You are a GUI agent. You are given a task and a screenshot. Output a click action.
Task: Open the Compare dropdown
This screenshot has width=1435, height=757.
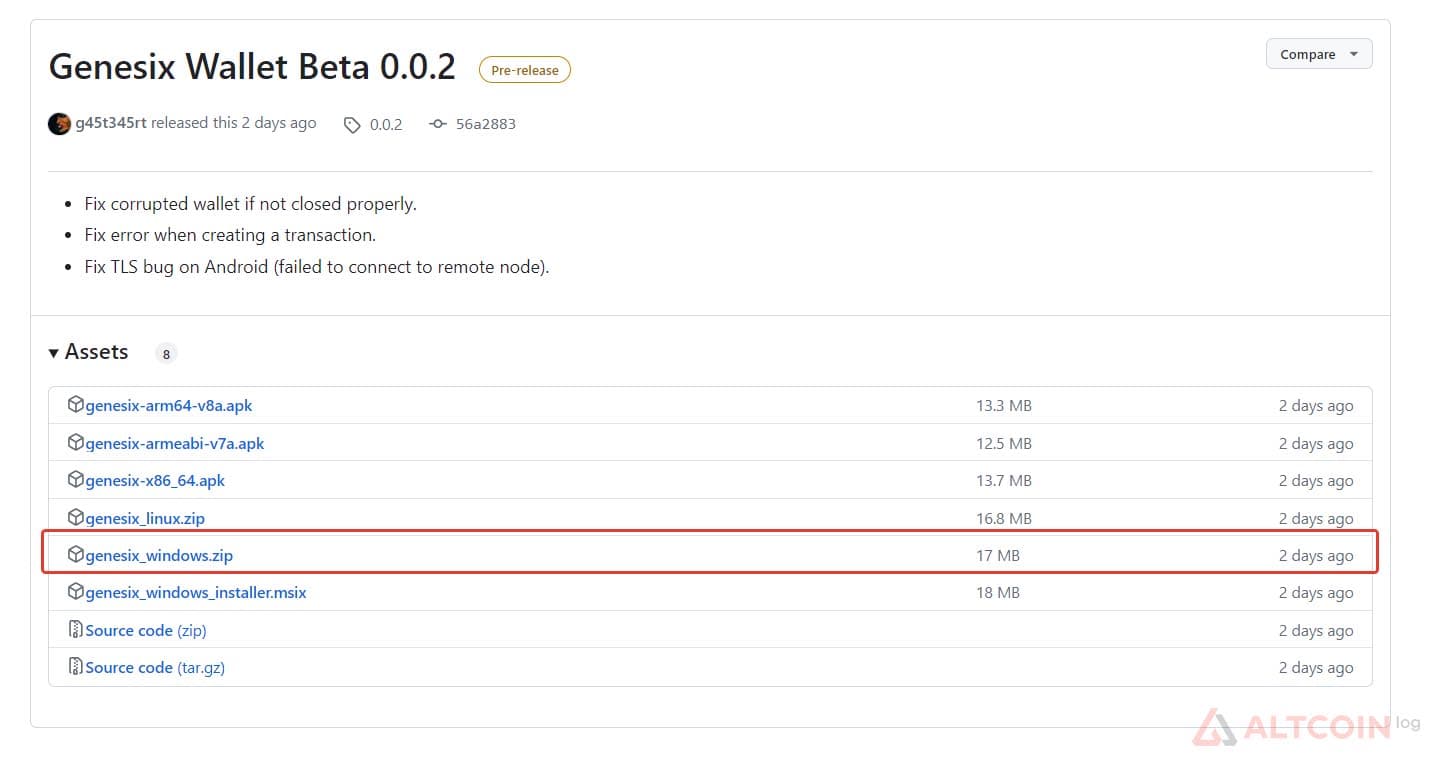coord(1319,54)
